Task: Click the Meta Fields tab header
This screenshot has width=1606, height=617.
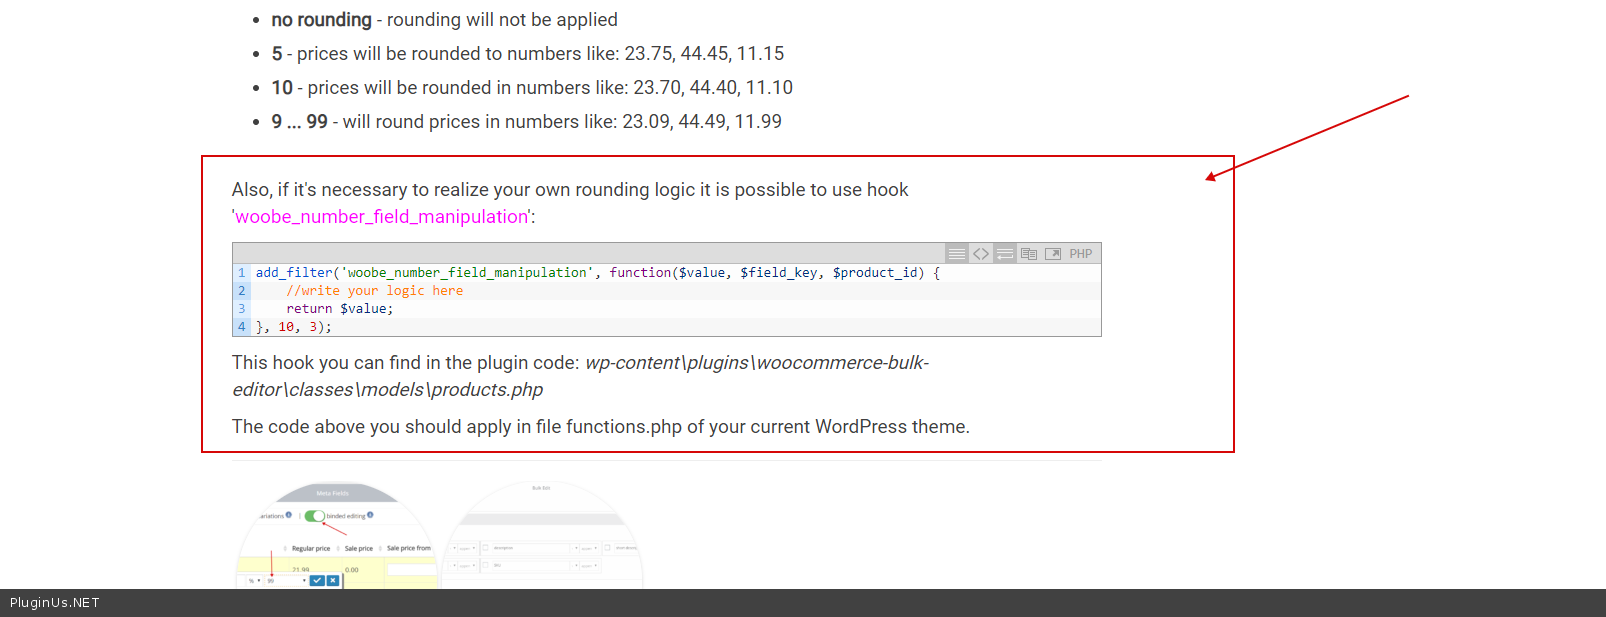Action: [333, 493]
